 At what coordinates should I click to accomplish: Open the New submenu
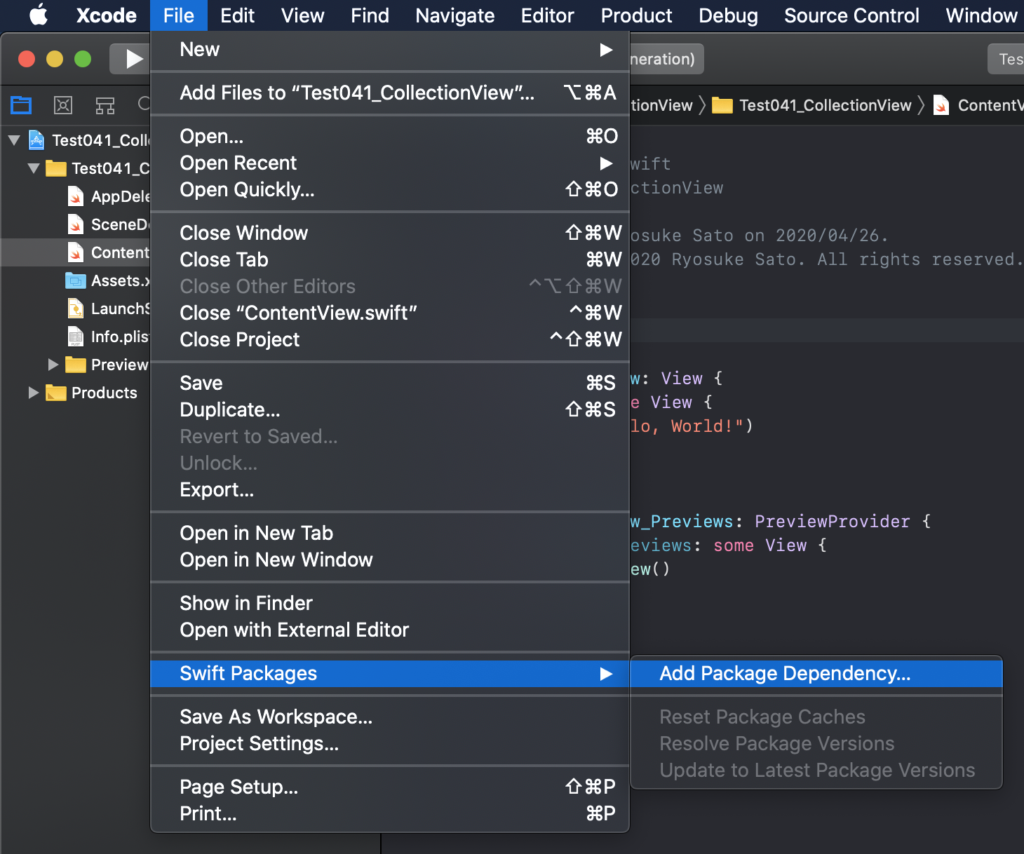click(x=390, y=50)
